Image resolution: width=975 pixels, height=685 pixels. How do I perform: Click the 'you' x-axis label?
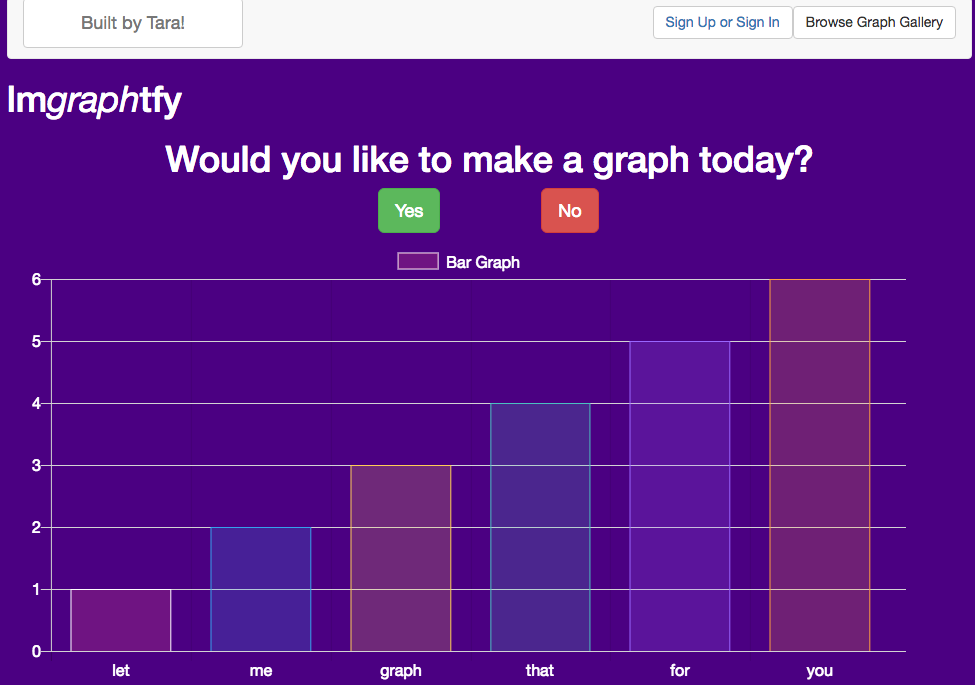(x=820, y=670)
